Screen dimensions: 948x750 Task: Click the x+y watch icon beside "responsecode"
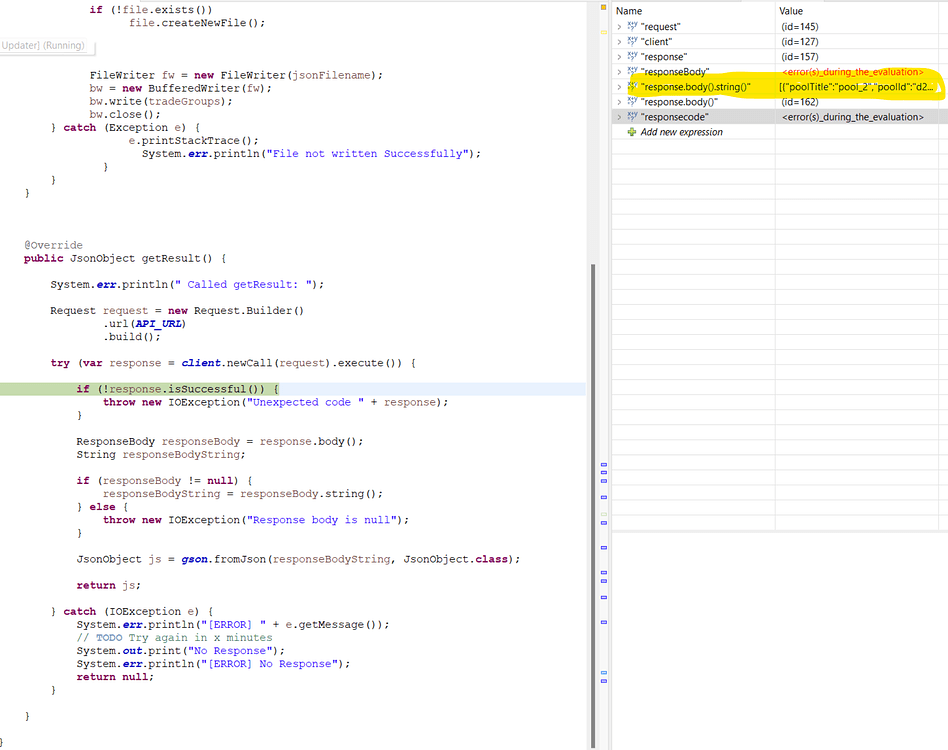click(x=633, y=116)
